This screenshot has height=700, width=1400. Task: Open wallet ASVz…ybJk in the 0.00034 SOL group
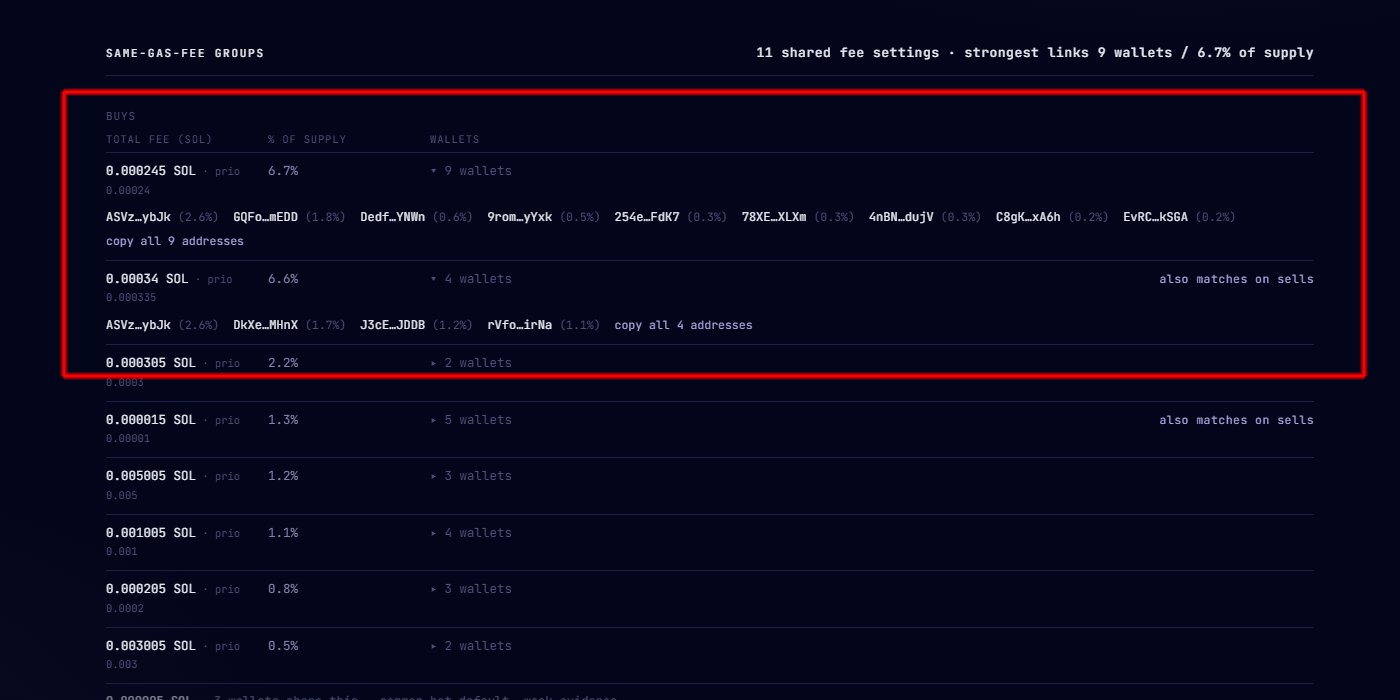pyautogui.click(x=138, y=325)
